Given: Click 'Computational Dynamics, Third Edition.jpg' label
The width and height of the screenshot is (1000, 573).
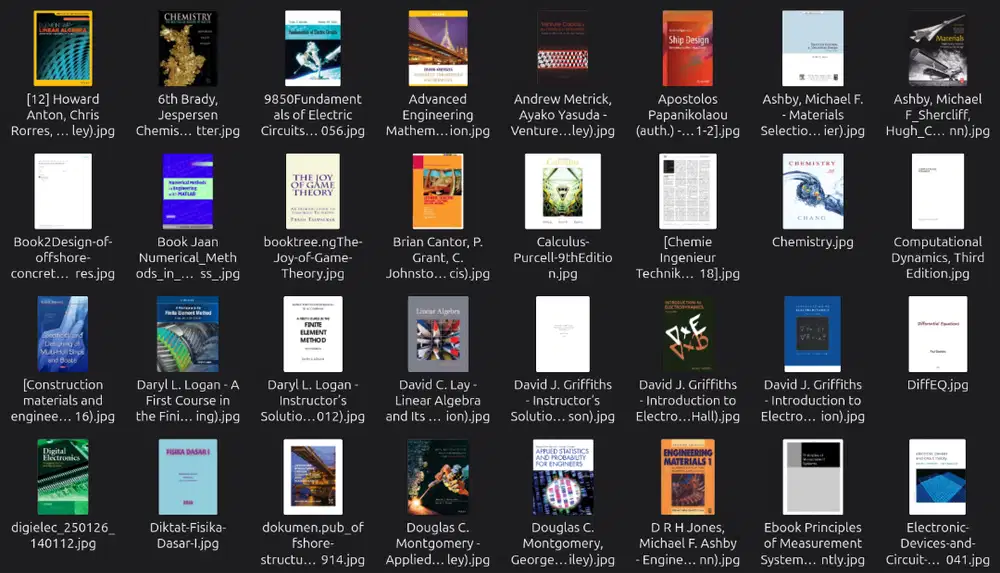Looking at the screenshot, I should click(x=938, y=258).
